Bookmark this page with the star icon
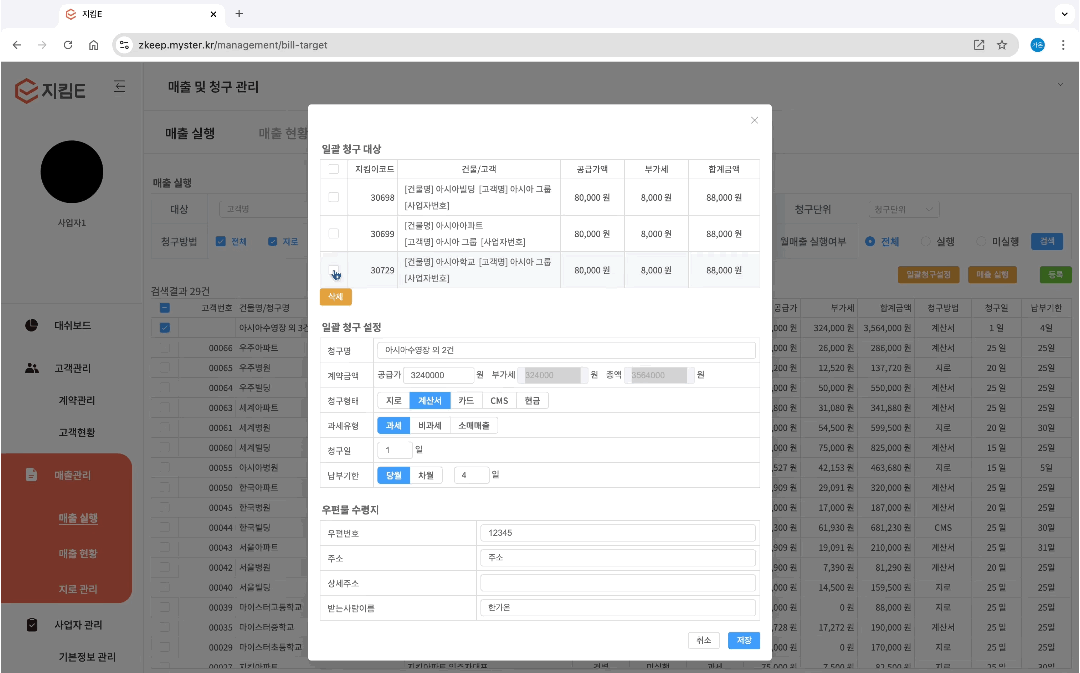 coord(1002,45)
